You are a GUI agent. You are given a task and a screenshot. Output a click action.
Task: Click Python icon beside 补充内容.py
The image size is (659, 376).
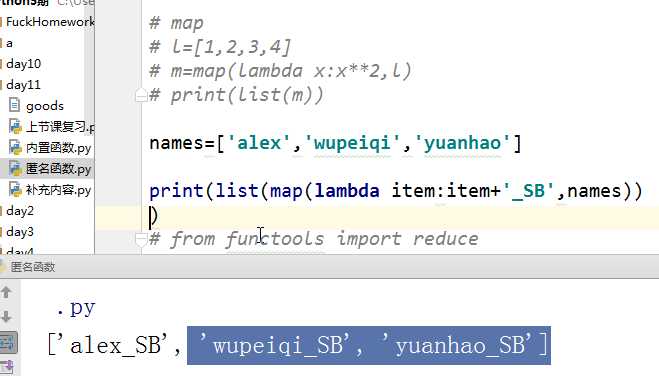click(x=15, y=189)
